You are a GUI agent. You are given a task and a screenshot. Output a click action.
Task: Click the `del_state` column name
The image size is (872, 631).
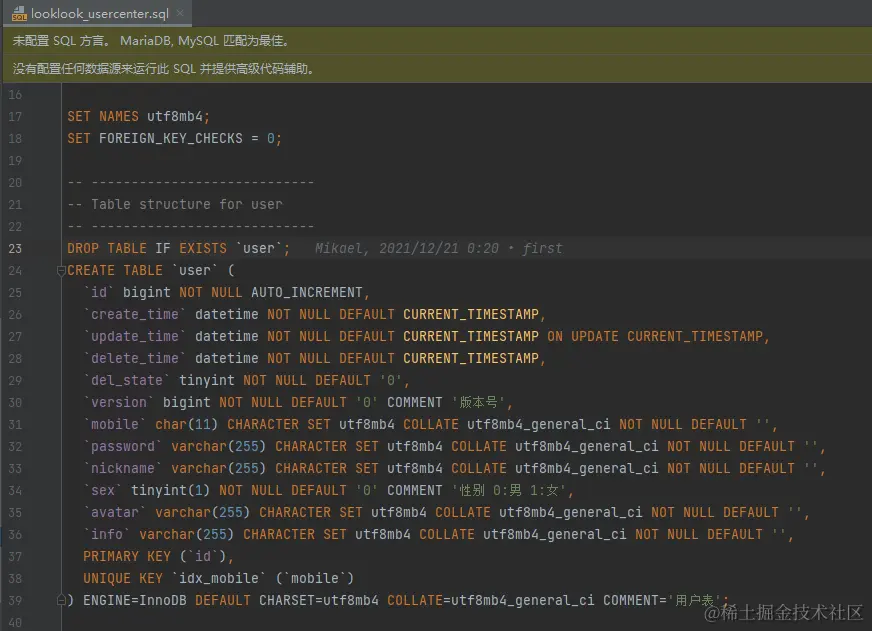pos(127,380)
